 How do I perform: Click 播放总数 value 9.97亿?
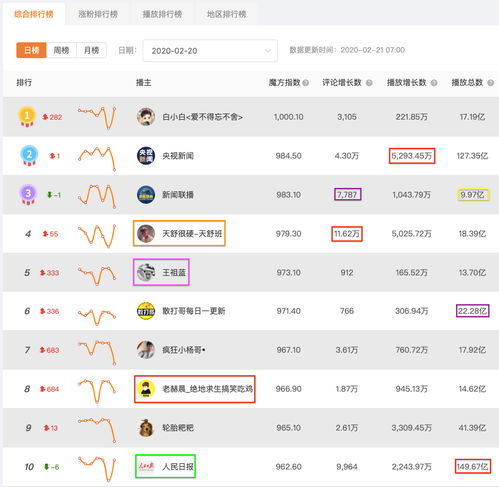pos(472,195)
